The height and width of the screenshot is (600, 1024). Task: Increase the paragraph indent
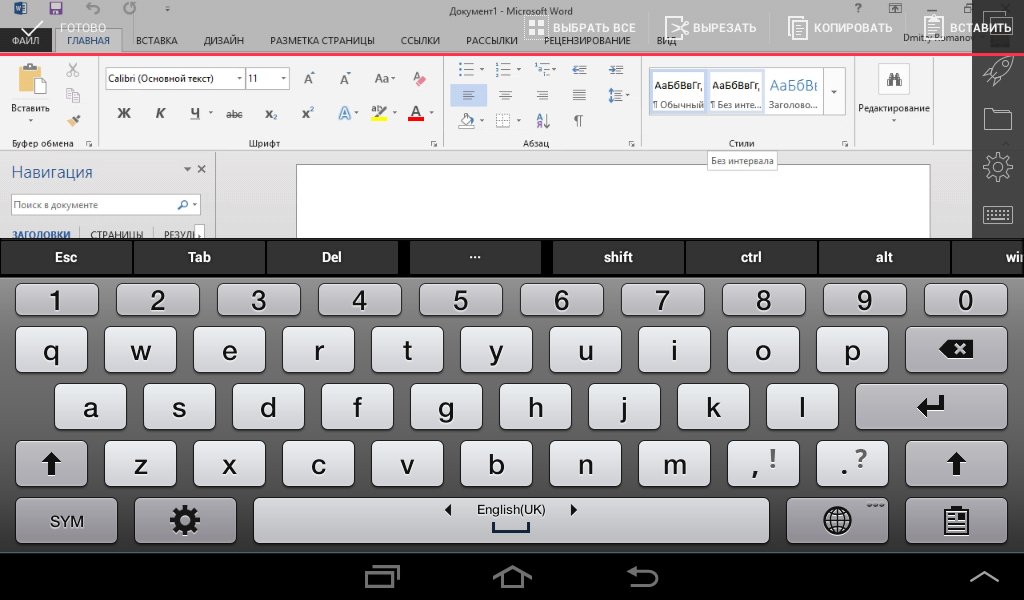tap(616, 70)
